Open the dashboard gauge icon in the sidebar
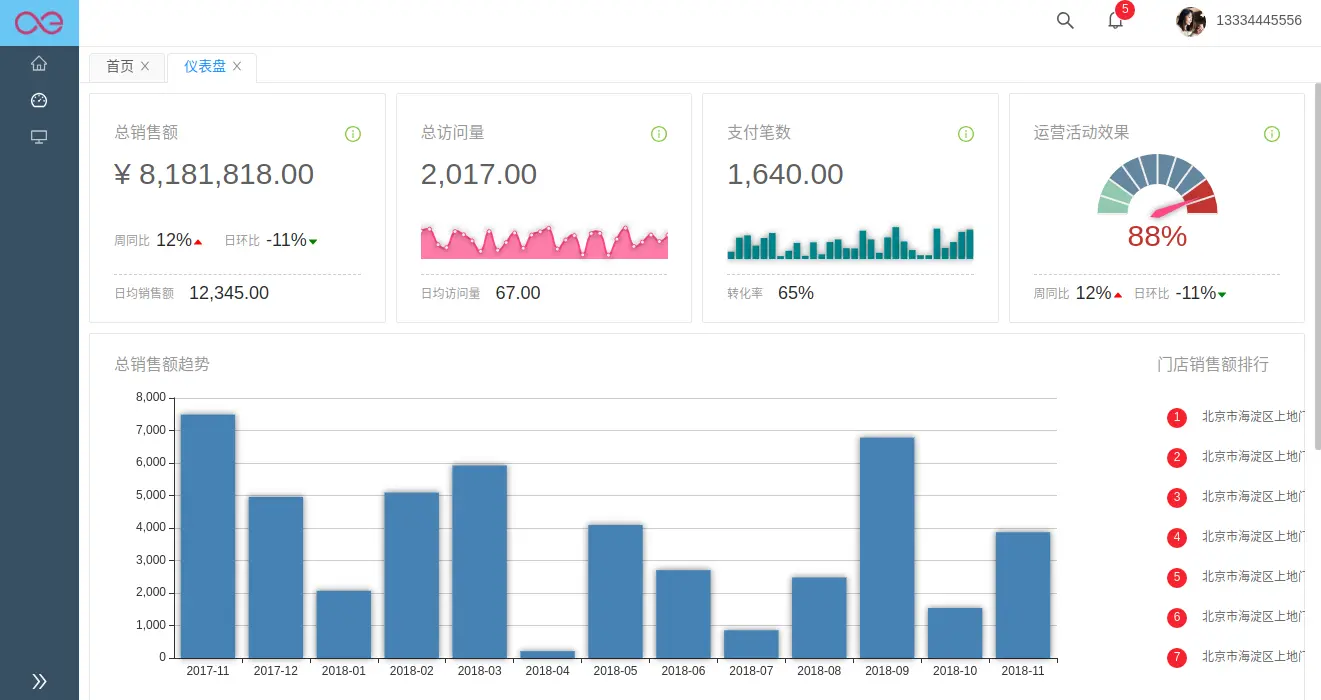This screenshot has height=700, width=1321. click(39, 100)
